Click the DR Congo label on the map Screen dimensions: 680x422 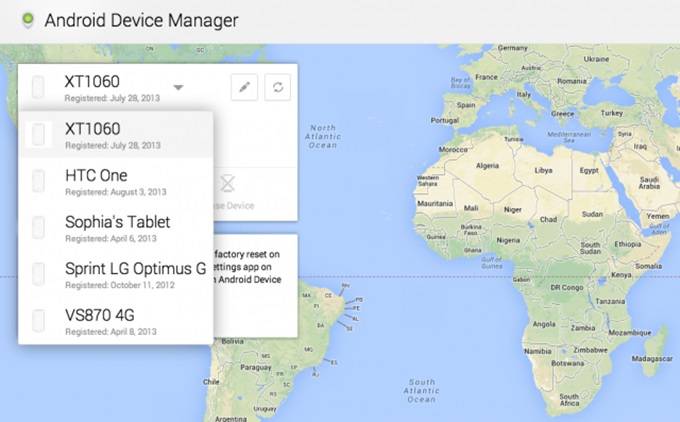[x=566, y=287]
